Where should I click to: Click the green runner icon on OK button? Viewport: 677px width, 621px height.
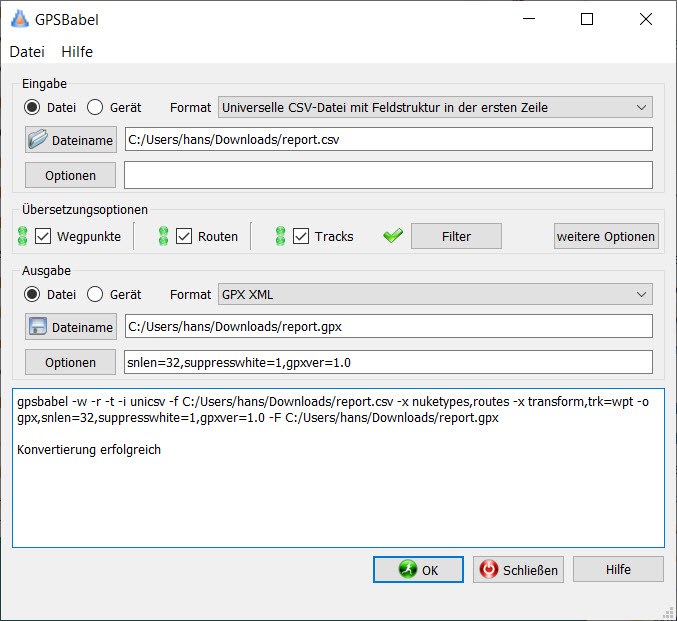(x=408, y=569)
